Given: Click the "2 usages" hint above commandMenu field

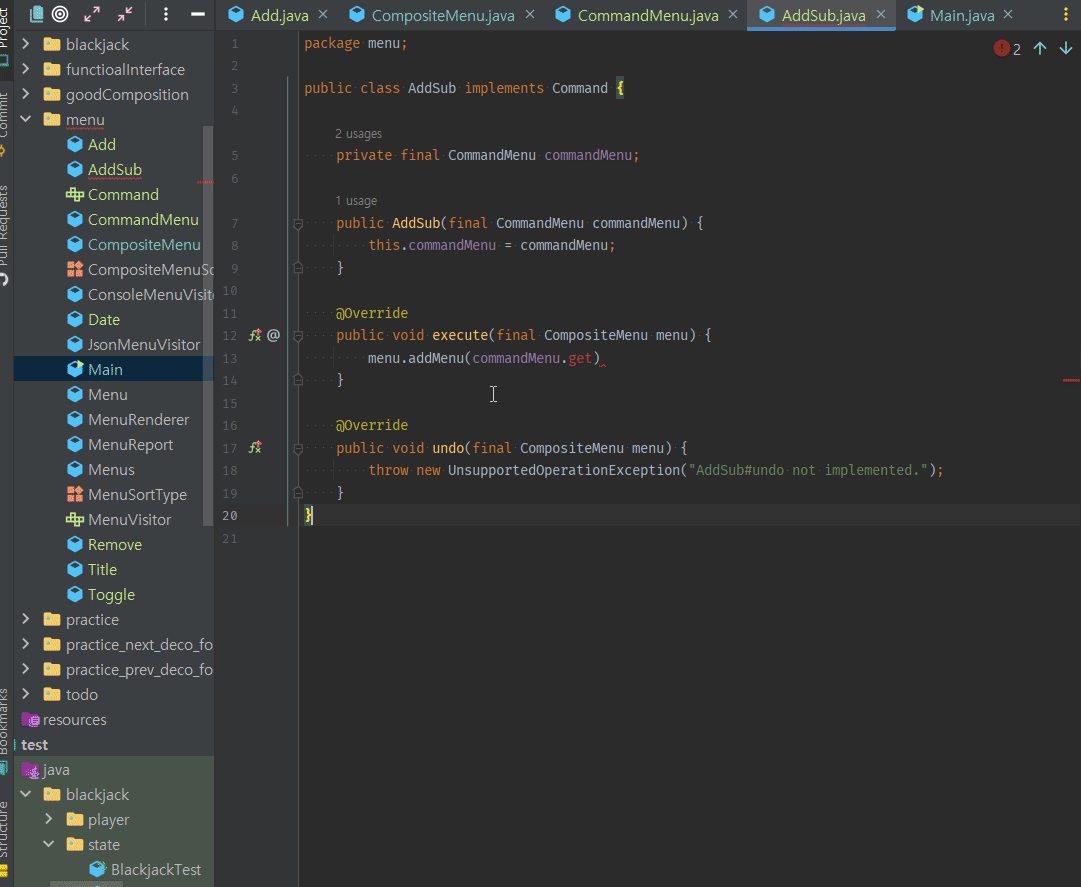Looking at the screenshot, I should click(x=358, y=134).
